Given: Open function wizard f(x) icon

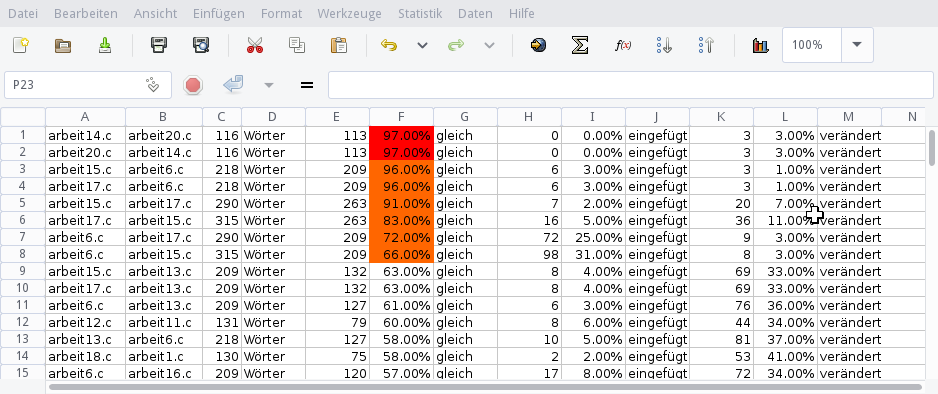Looking at the screenshot, I should [623, 45].
